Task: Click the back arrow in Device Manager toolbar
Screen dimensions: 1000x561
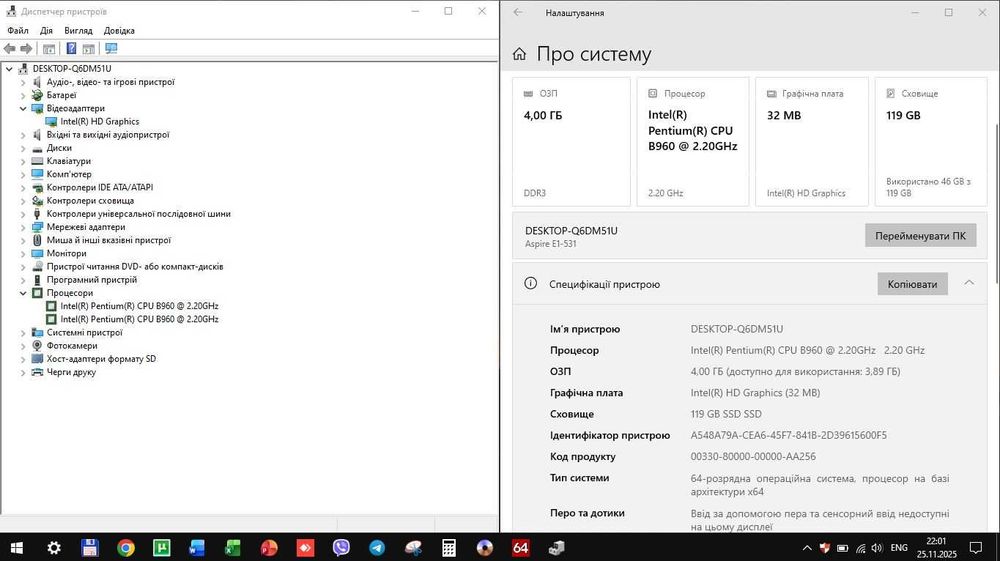Action: 10,48
